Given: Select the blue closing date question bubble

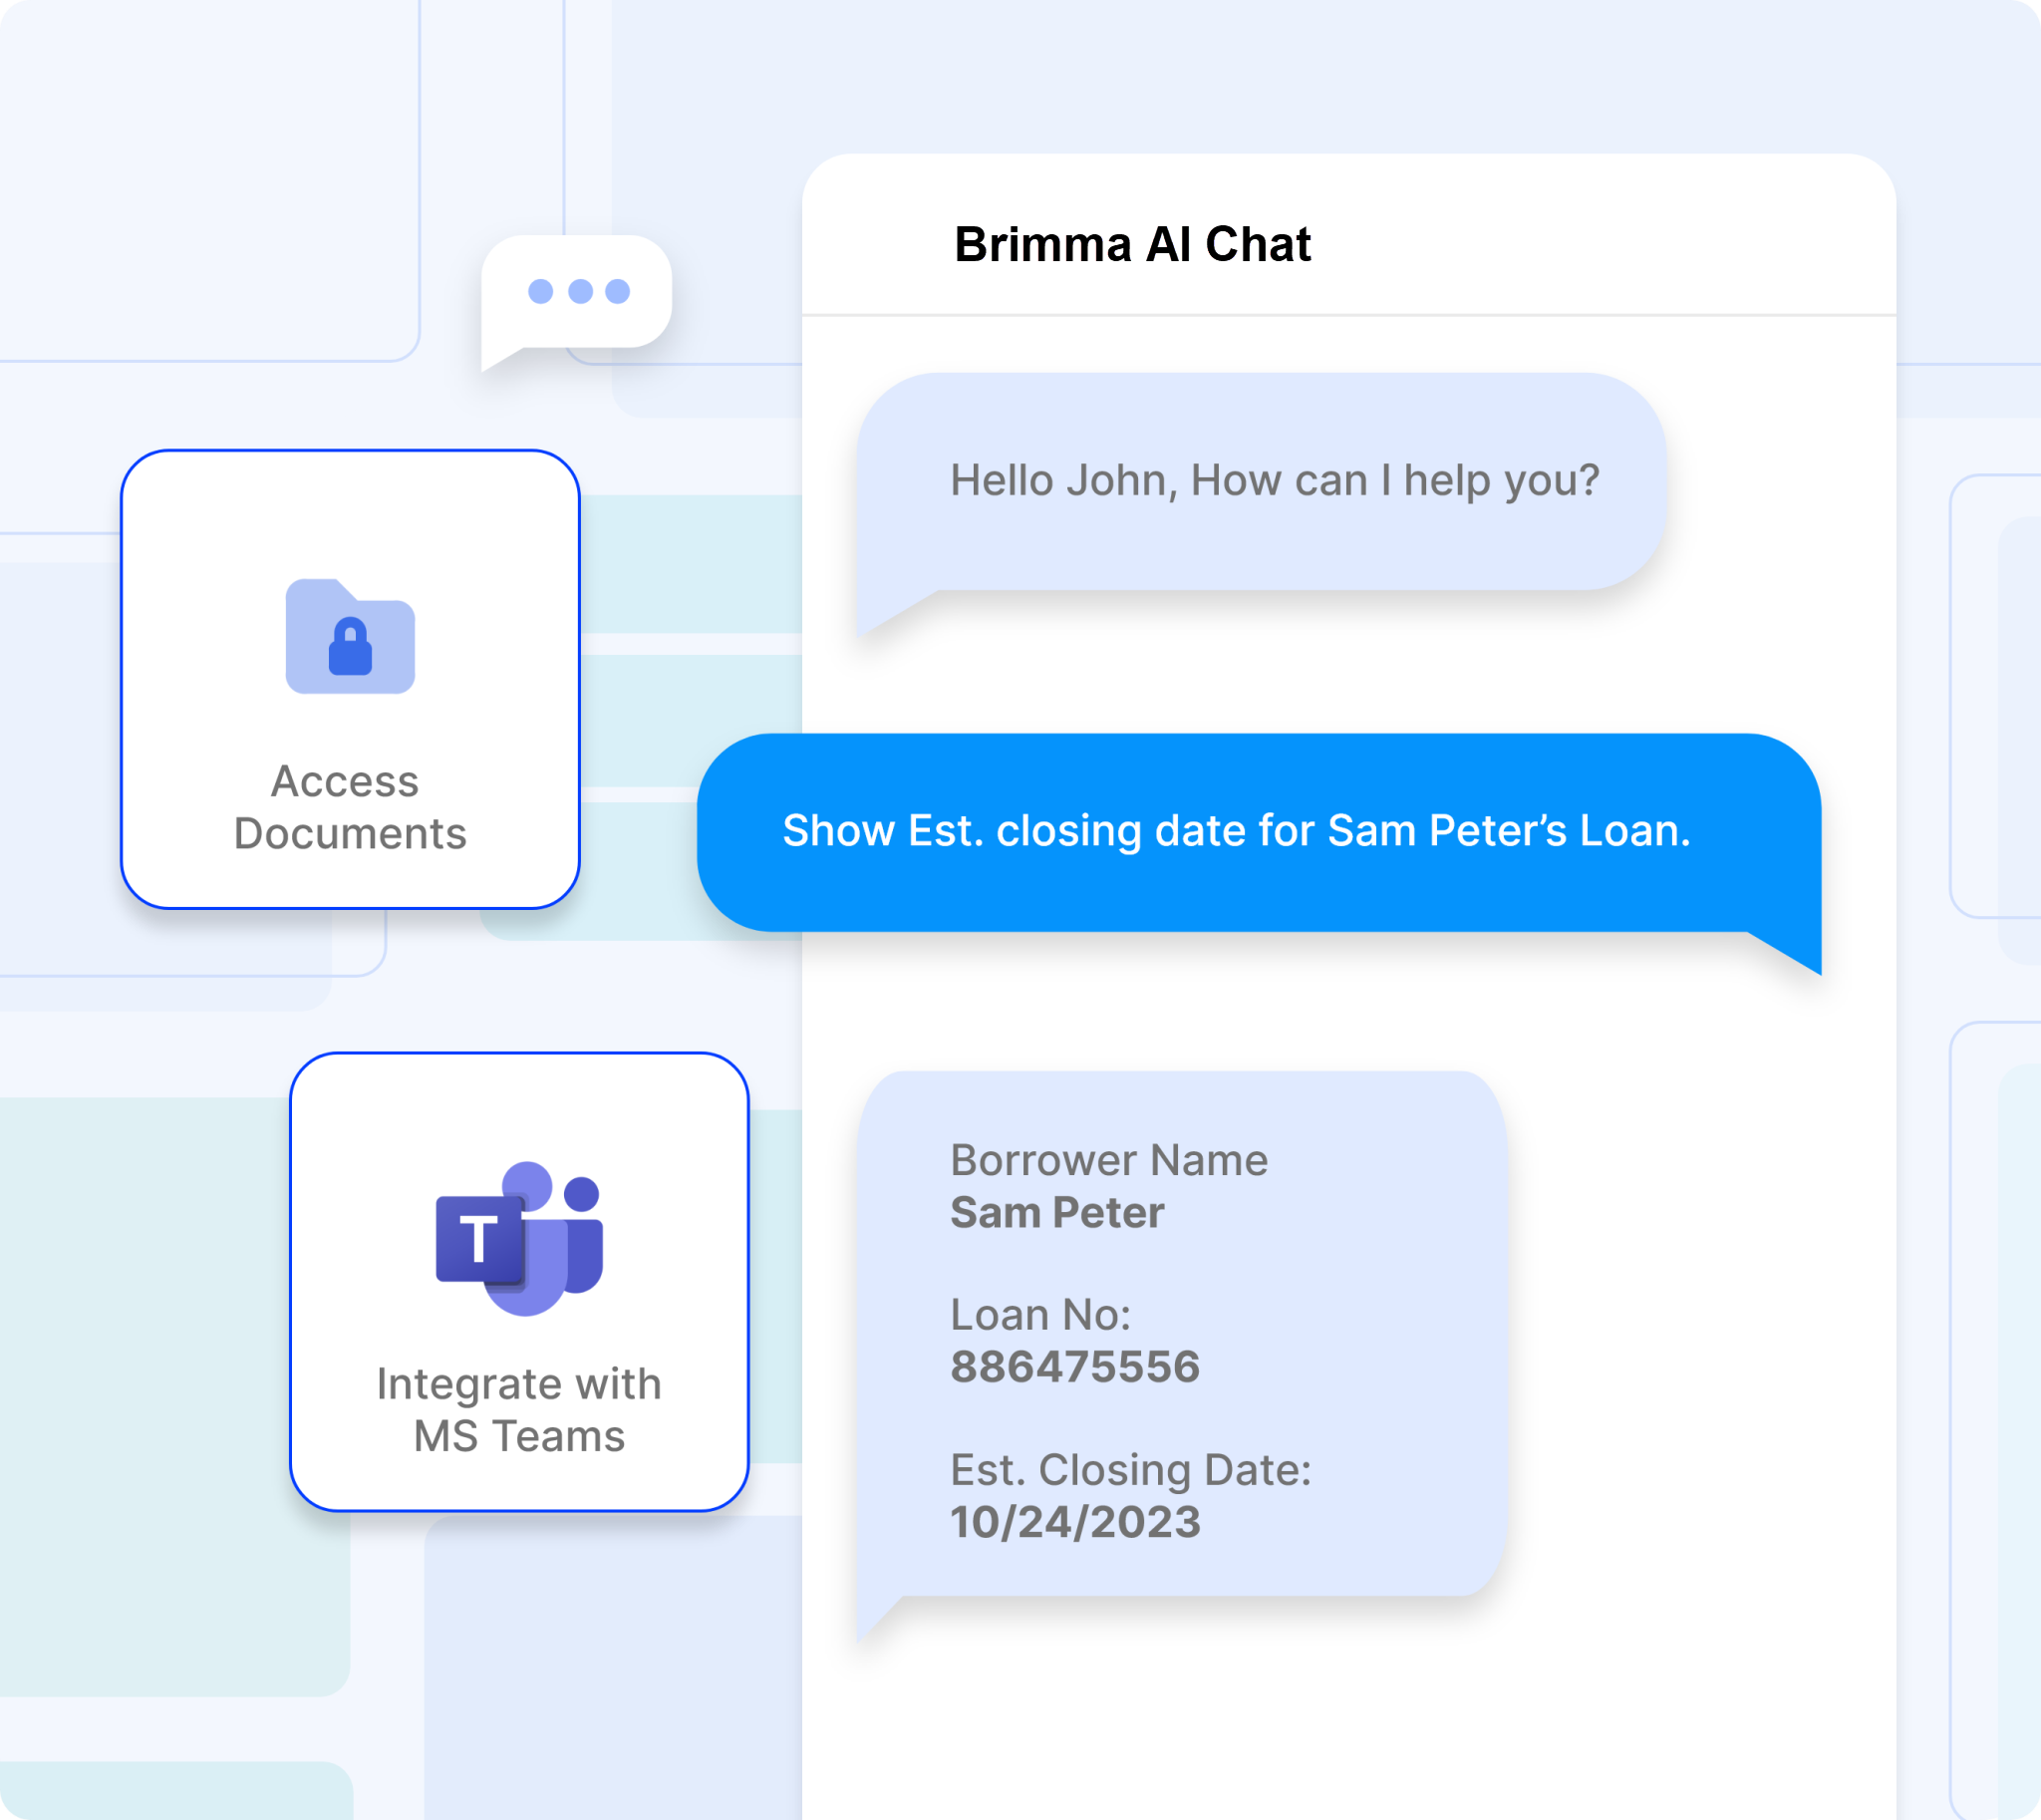Looking at the screenshot, I should point(1235,831).
